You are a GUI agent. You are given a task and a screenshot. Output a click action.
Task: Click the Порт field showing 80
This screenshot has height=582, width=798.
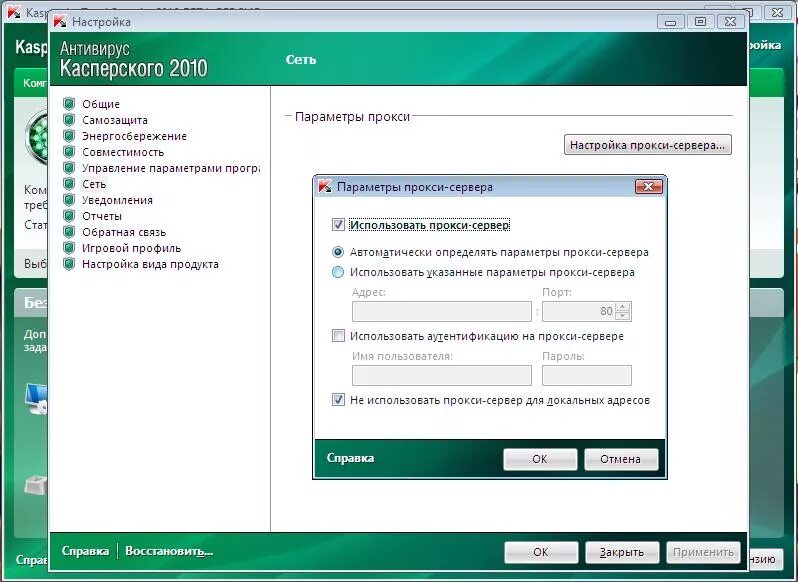(579, 311)
